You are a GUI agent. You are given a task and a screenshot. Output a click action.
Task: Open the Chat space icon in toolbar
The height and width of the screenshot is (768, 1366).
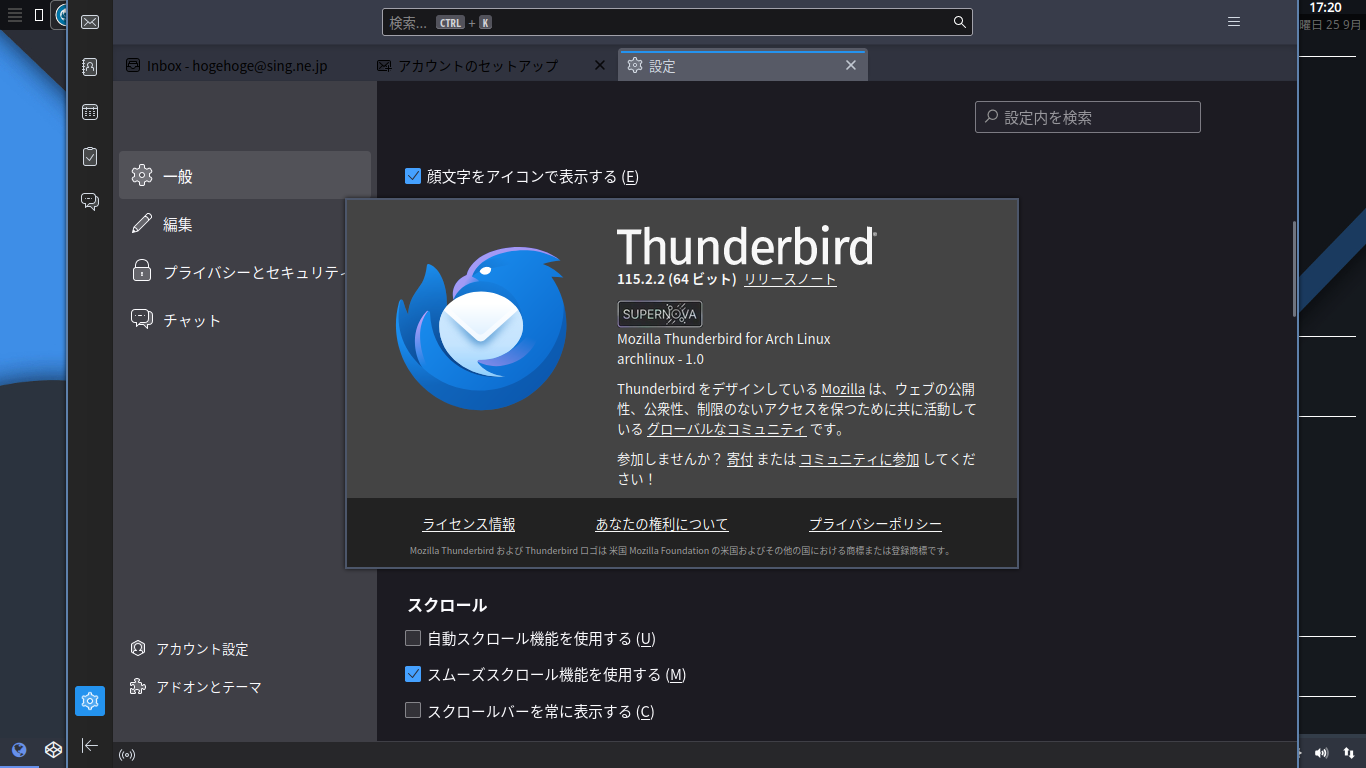[90, 201]
